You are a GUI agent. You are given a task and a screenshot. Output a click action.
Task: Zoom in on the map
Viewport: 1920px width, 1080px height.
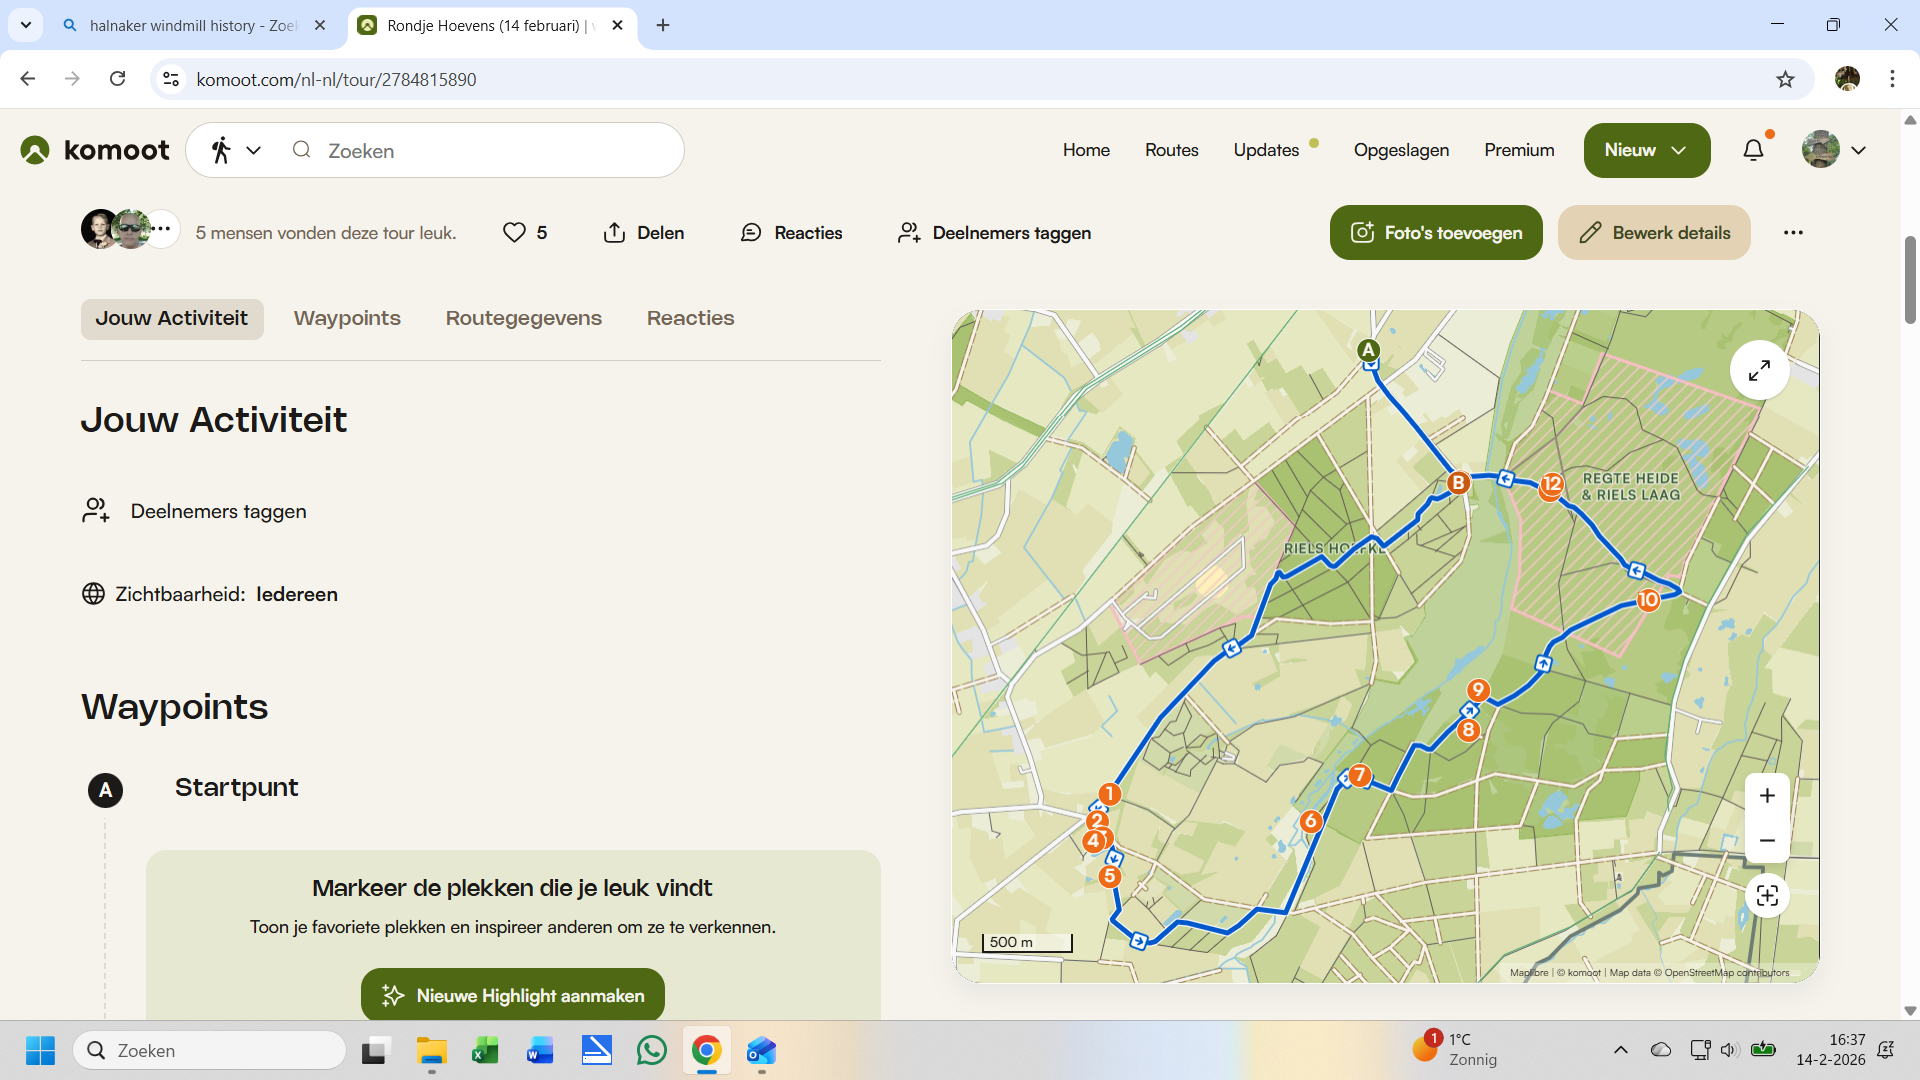pos(1767,796)
